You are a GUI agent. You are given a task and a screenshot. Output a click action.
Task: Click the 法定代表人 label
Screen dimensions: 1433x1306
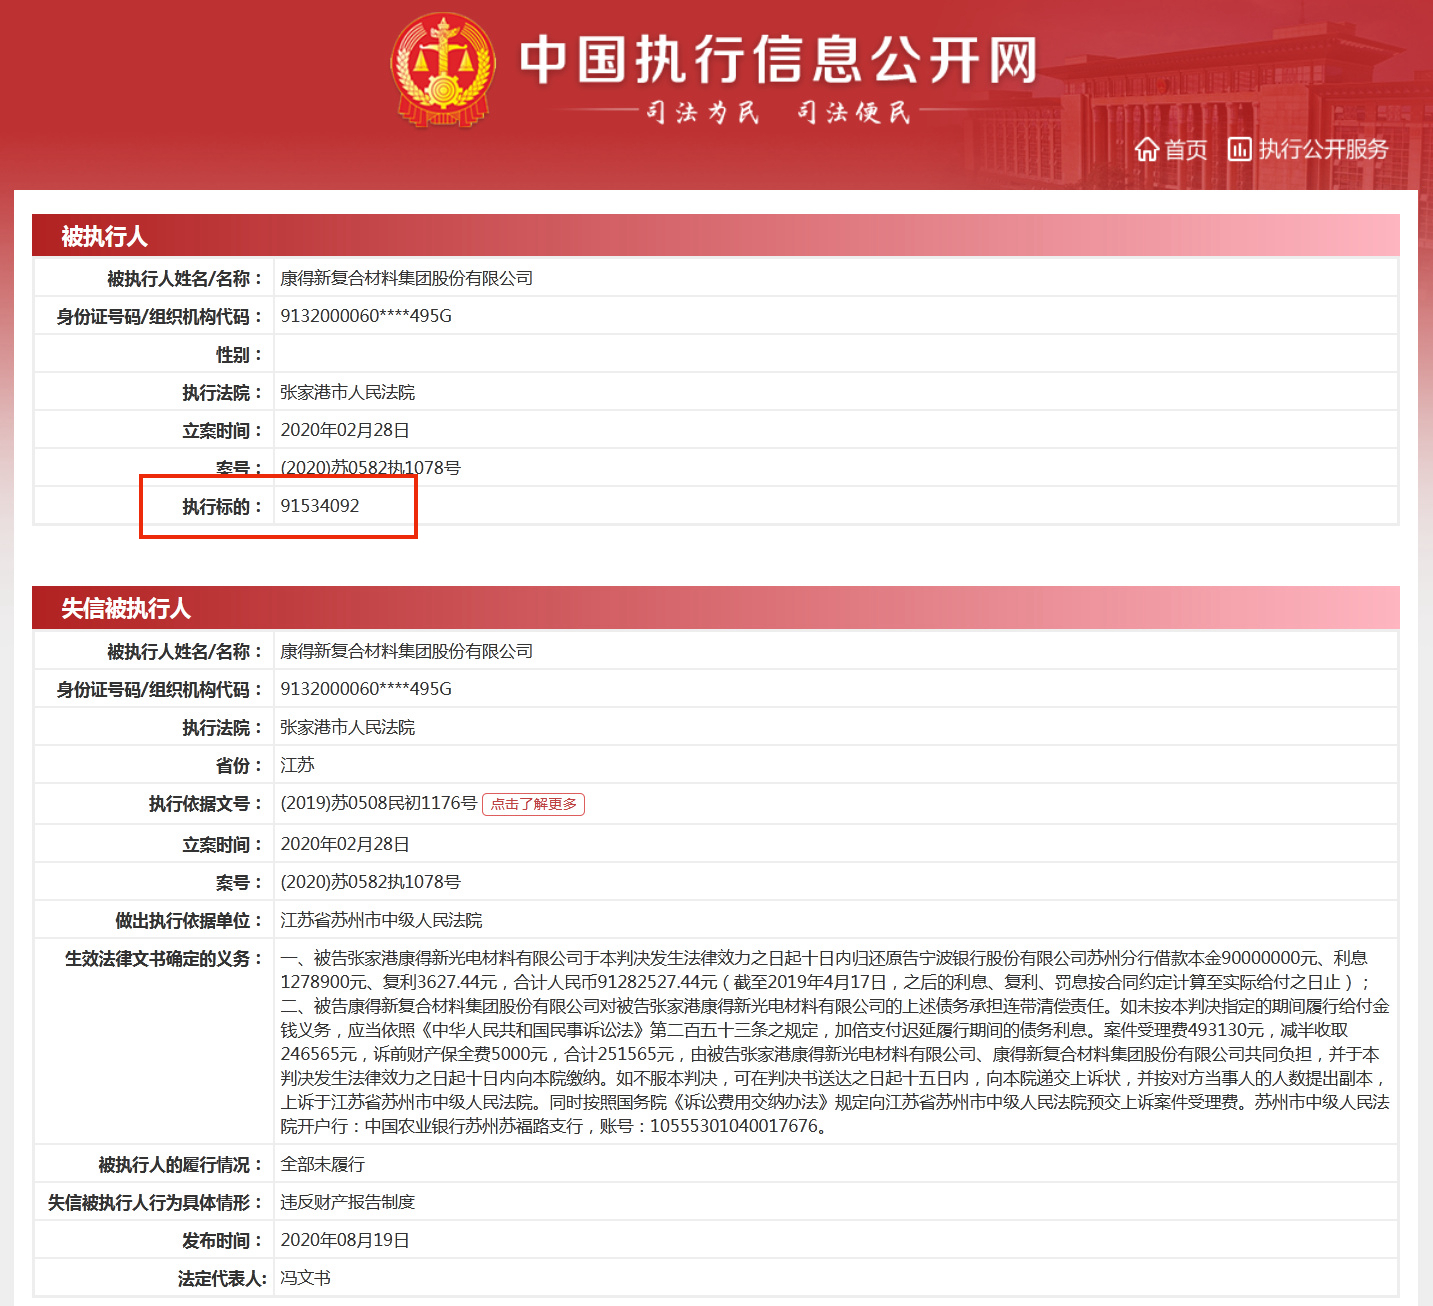pos(222,1279)
